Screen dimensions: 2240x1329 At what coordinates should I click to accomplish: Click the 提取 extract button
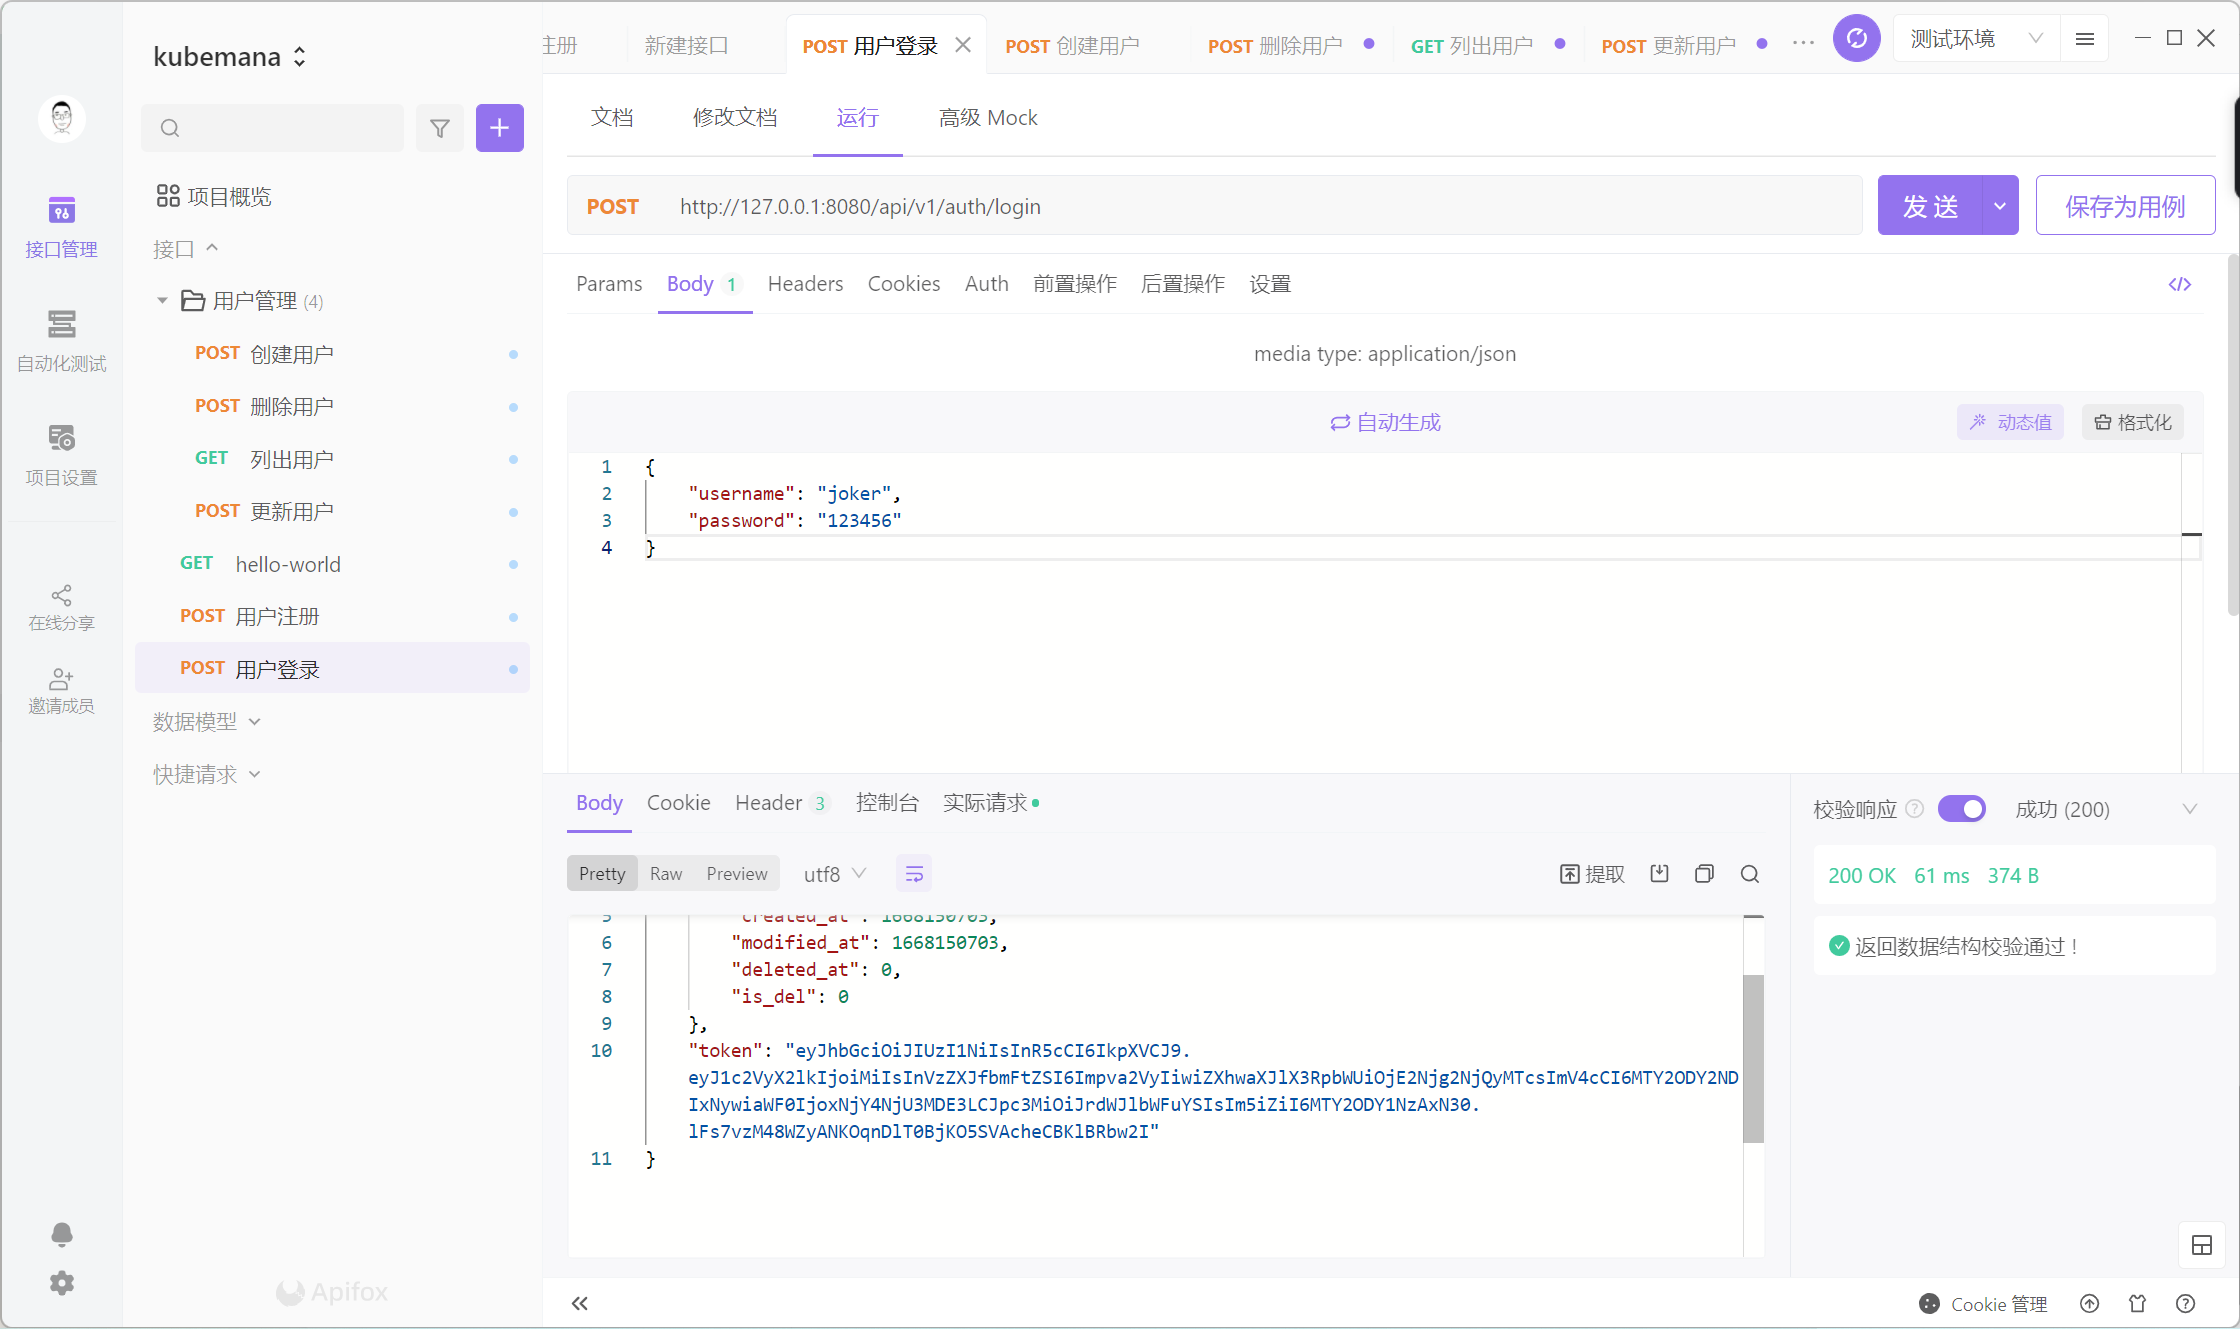click(1592, 874)
